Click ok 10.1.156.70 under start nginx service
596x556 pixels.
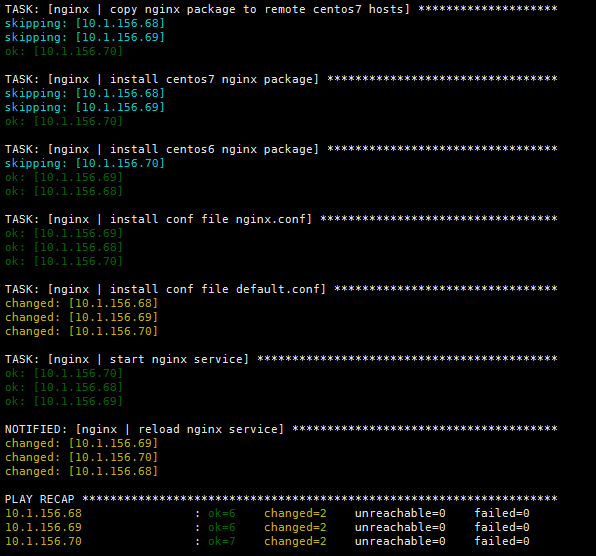[x=63, y=373]
